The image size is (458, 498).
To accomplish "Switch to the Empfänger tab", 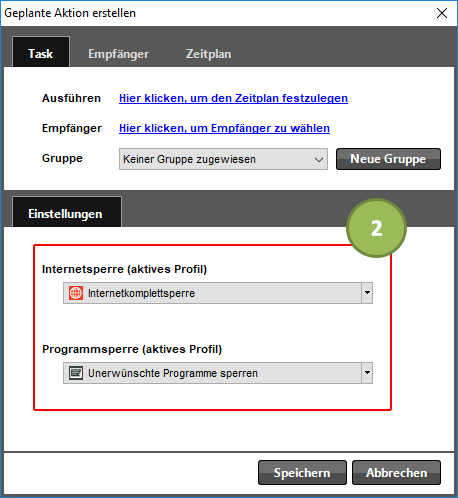I will [118, 54].
